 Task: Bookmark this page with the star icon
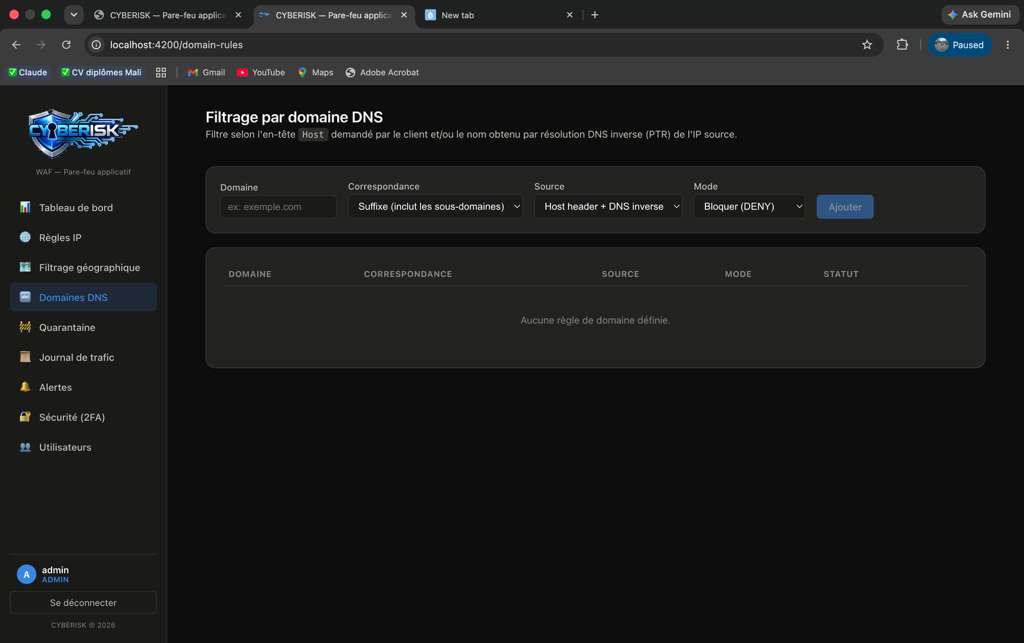867,45
